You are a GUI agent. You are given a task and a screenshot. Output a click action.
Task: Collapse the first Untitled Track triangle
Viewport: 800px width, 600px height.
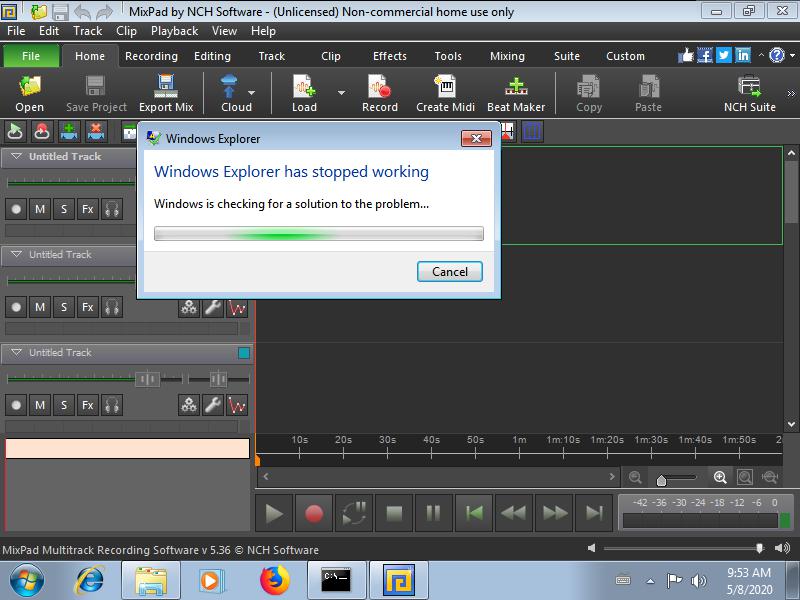click(x=16, y=156)
